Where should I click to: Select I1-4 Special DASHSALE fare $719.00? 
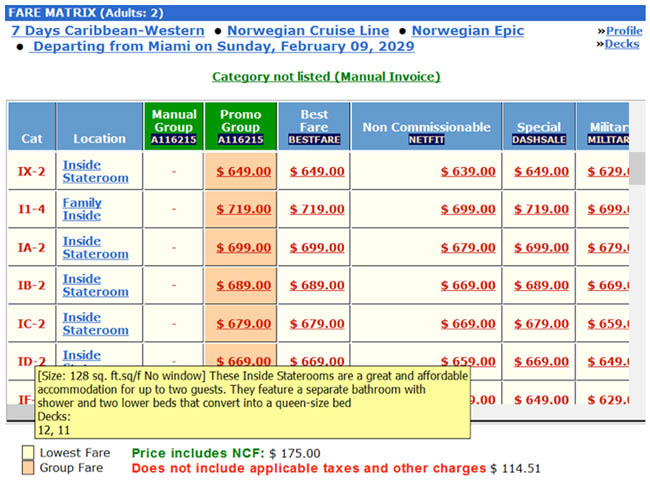[x=541, y=209]
